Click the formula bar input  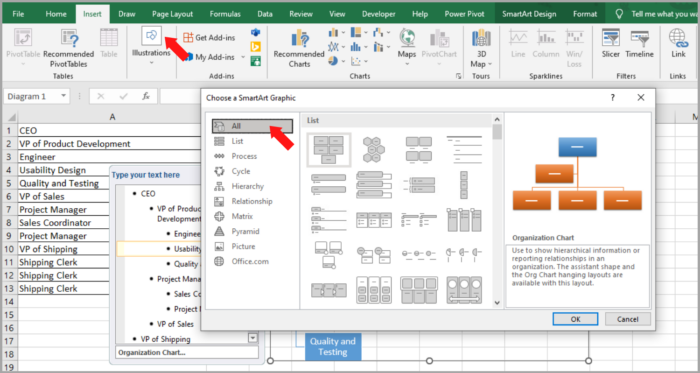[181, 96]
